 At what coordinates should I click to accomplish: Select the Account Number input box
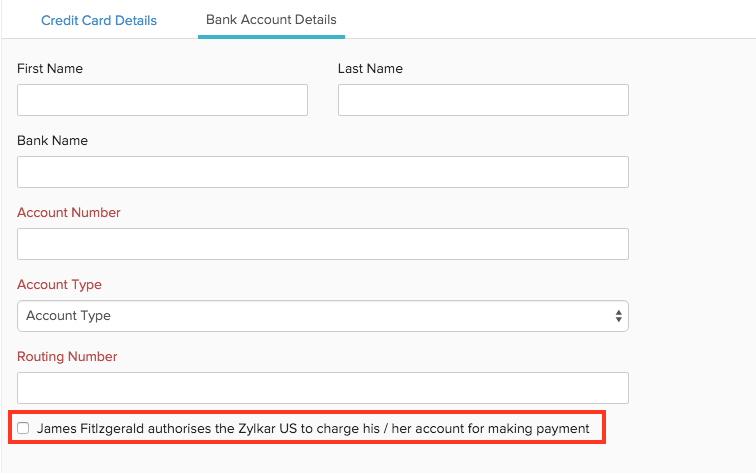[323, 244]
